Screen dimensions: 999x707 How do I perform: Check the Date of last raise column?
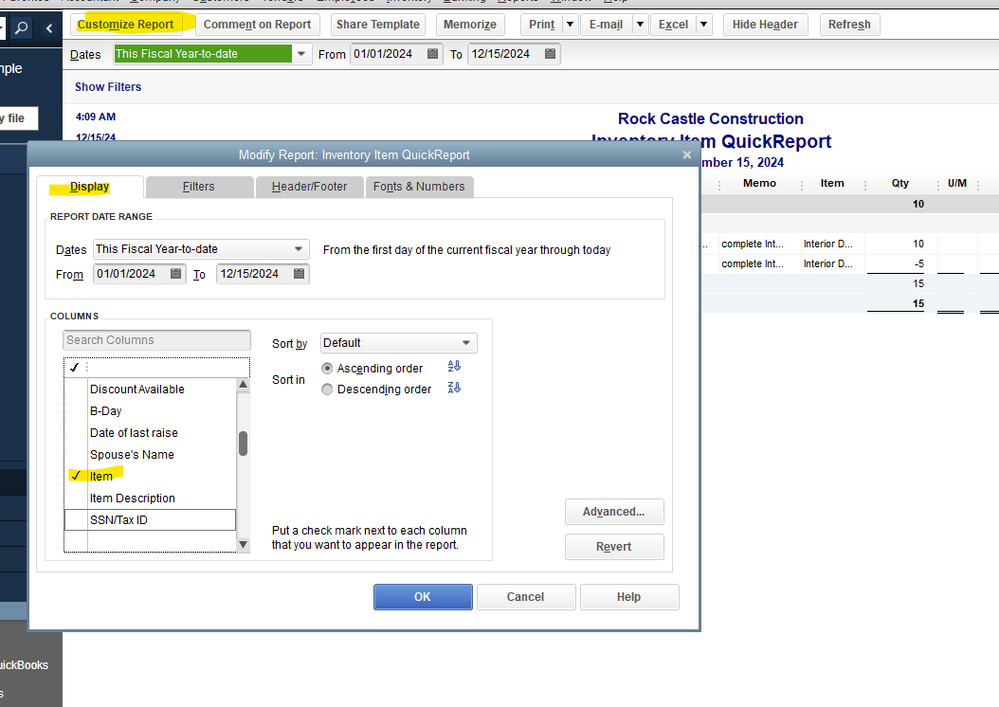76,432
